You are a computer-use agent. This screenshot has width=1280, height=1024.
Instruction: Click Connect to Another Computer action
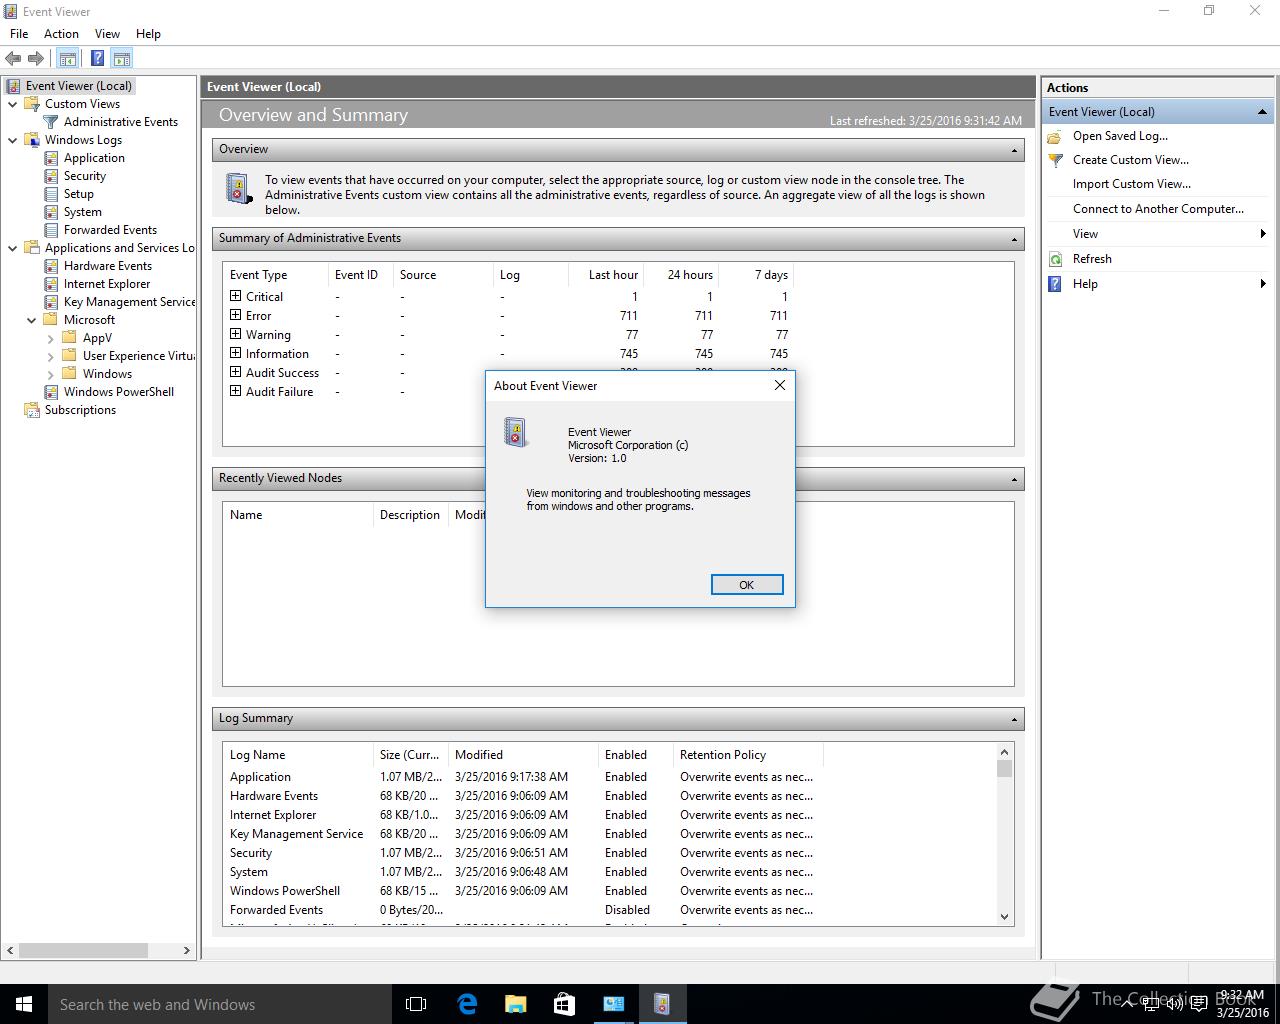click(1158, 209)
